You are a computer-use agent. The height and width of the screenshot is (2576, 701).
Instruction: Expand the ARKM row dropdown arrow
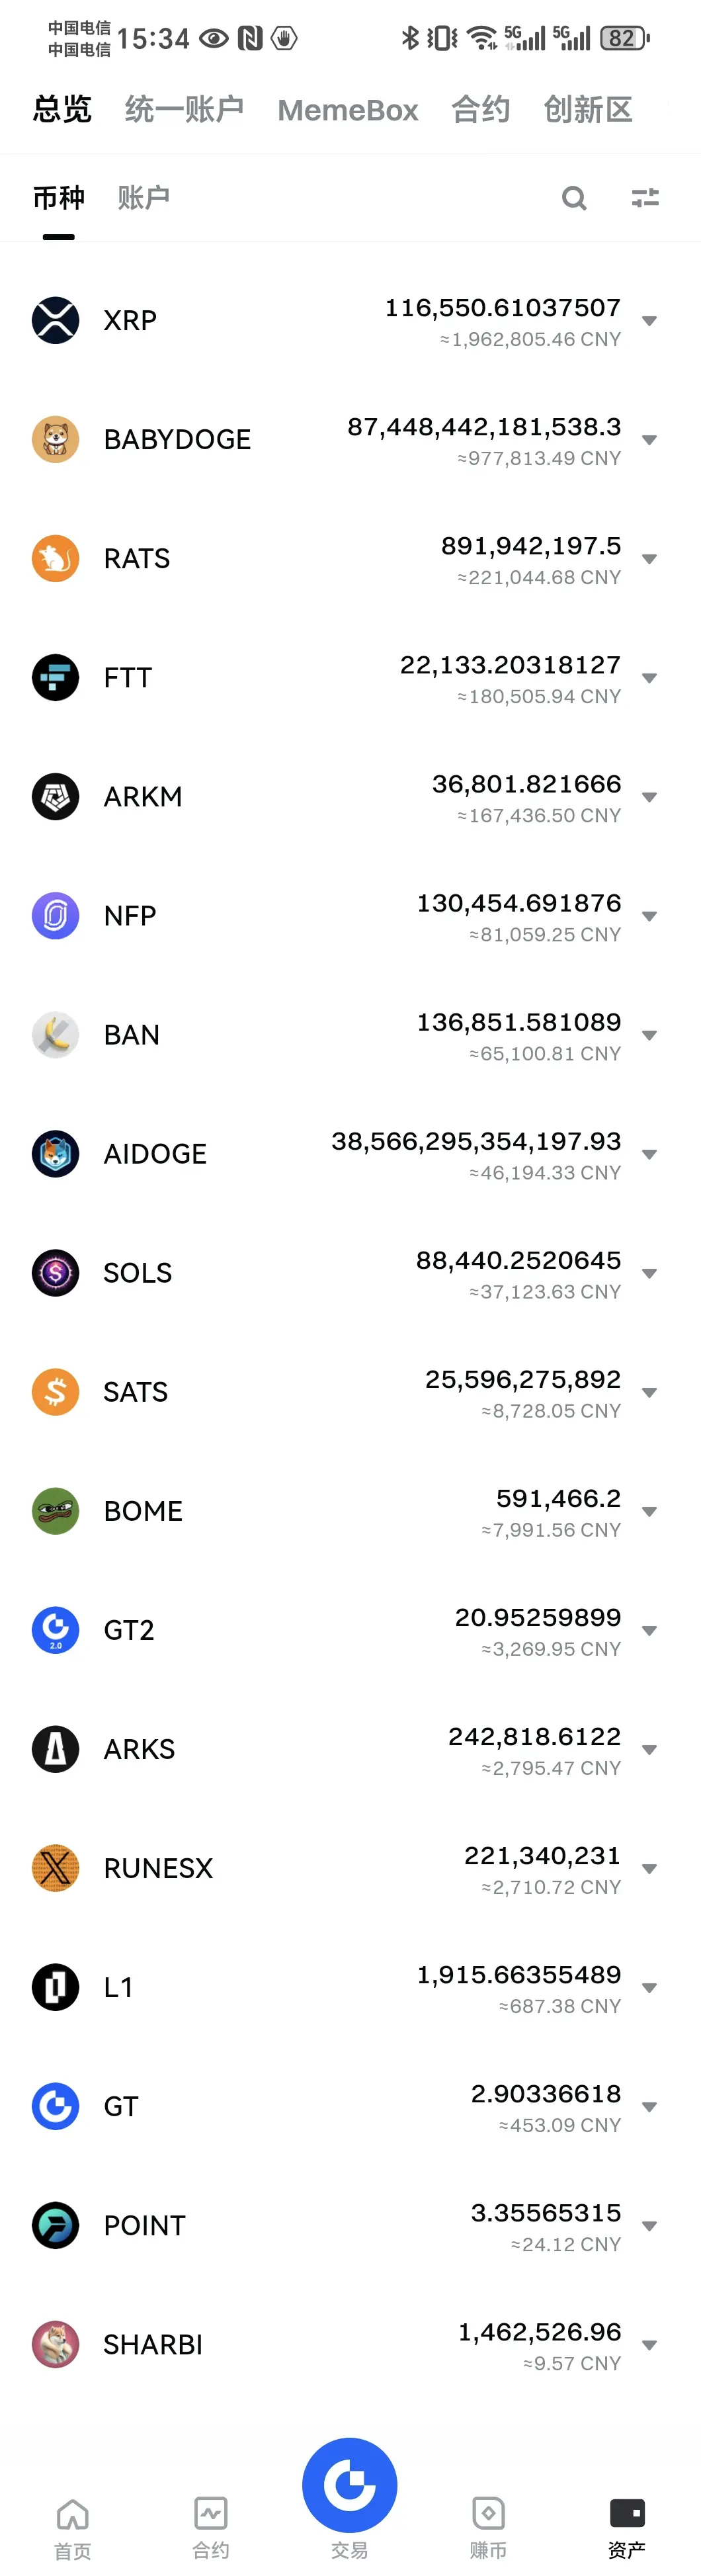click(x=649, y=797)
